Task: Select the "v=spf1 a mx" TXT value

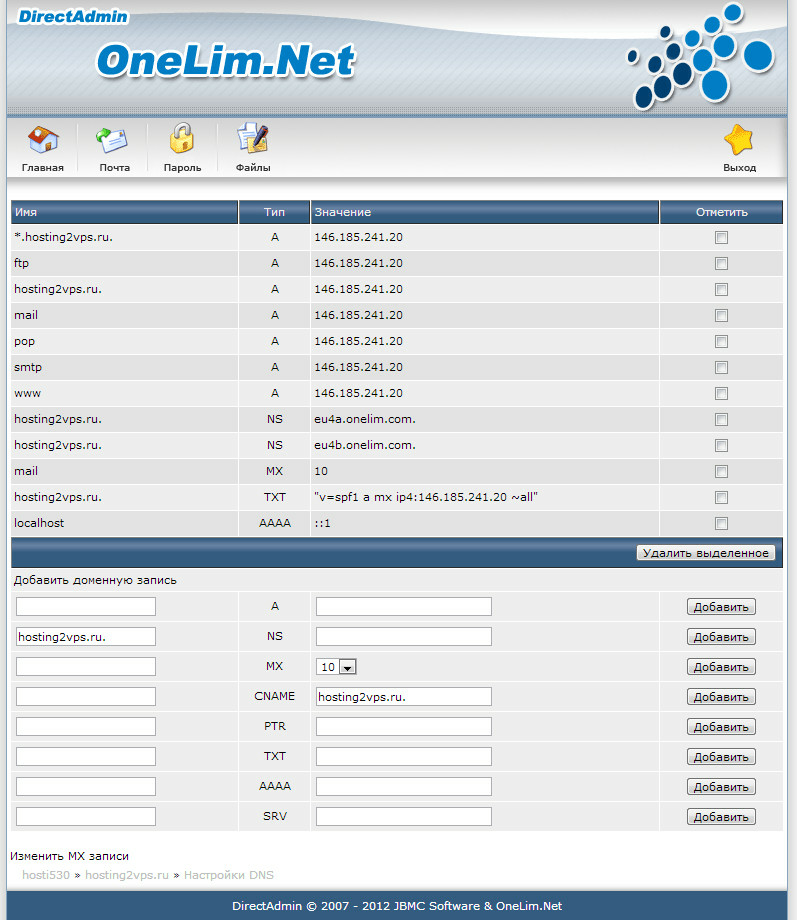Action: [x=426, y=498]
